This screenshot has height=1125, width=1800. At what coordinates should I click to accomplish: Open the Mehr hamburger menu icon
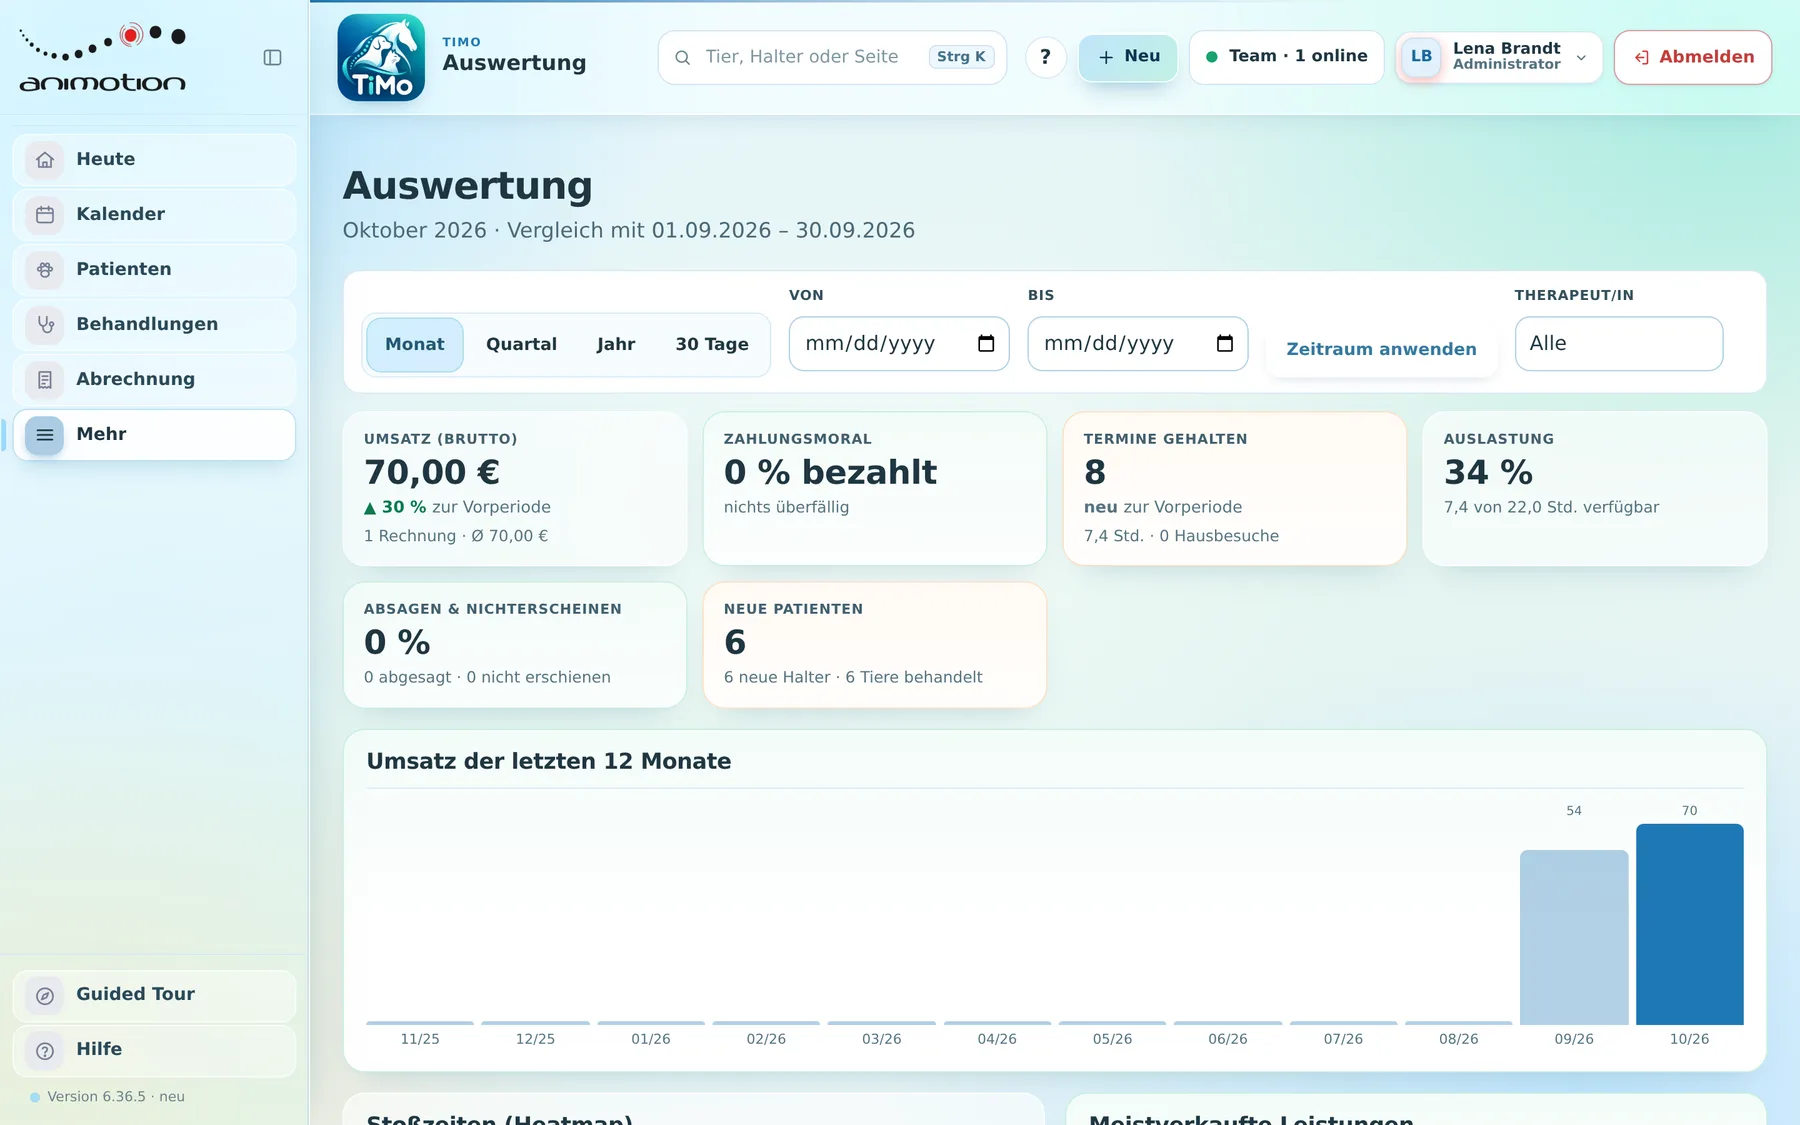click(x=45, y=435)
